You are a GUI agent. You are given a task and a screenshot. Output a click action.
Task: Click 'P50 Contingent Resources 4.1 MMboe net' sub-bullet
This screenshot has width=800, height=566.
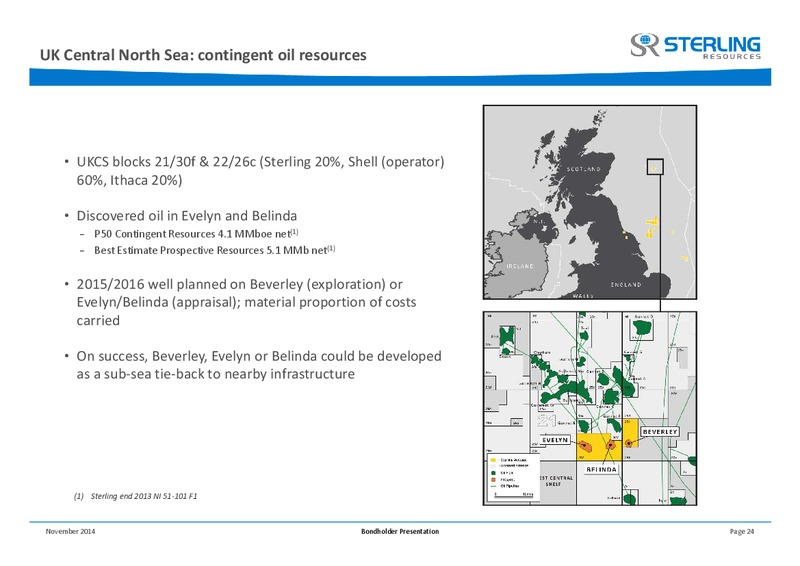coord(195,234)
